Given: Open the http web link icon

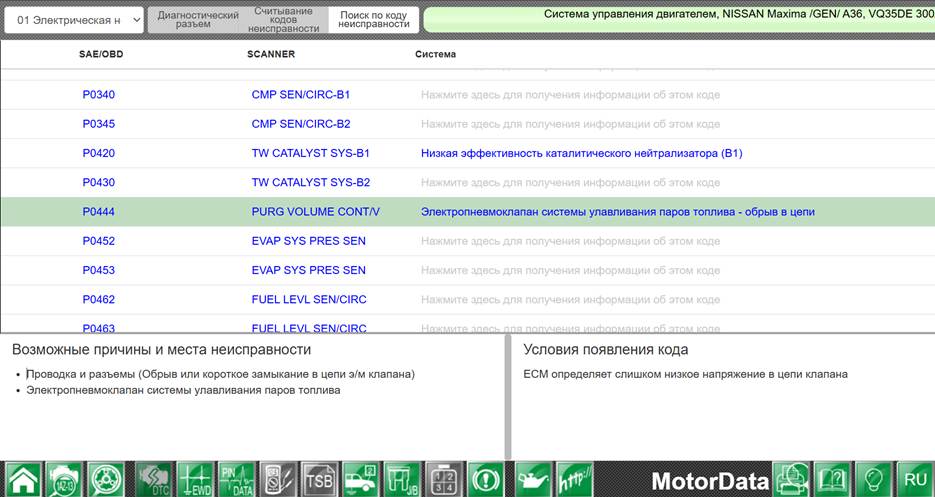Looking at the screenshot, I should (575, 479).
